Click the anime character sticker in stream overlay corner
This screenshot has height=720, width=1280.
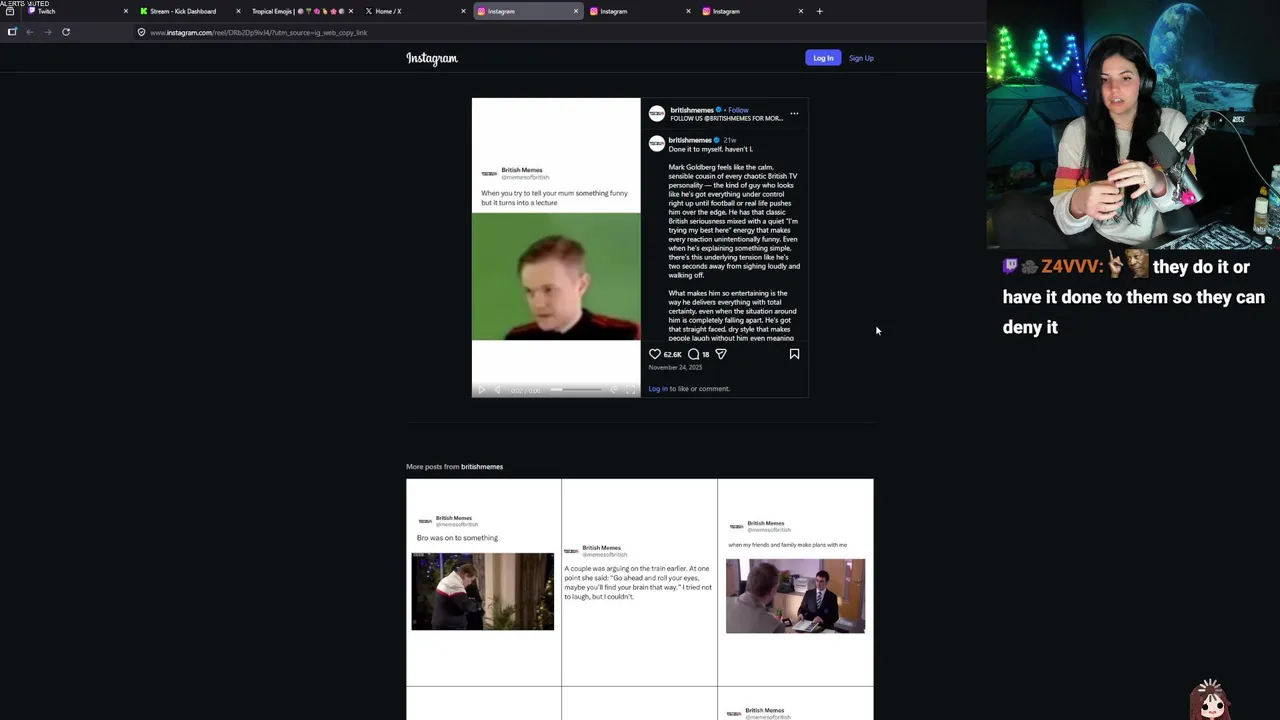point(1210,699)
